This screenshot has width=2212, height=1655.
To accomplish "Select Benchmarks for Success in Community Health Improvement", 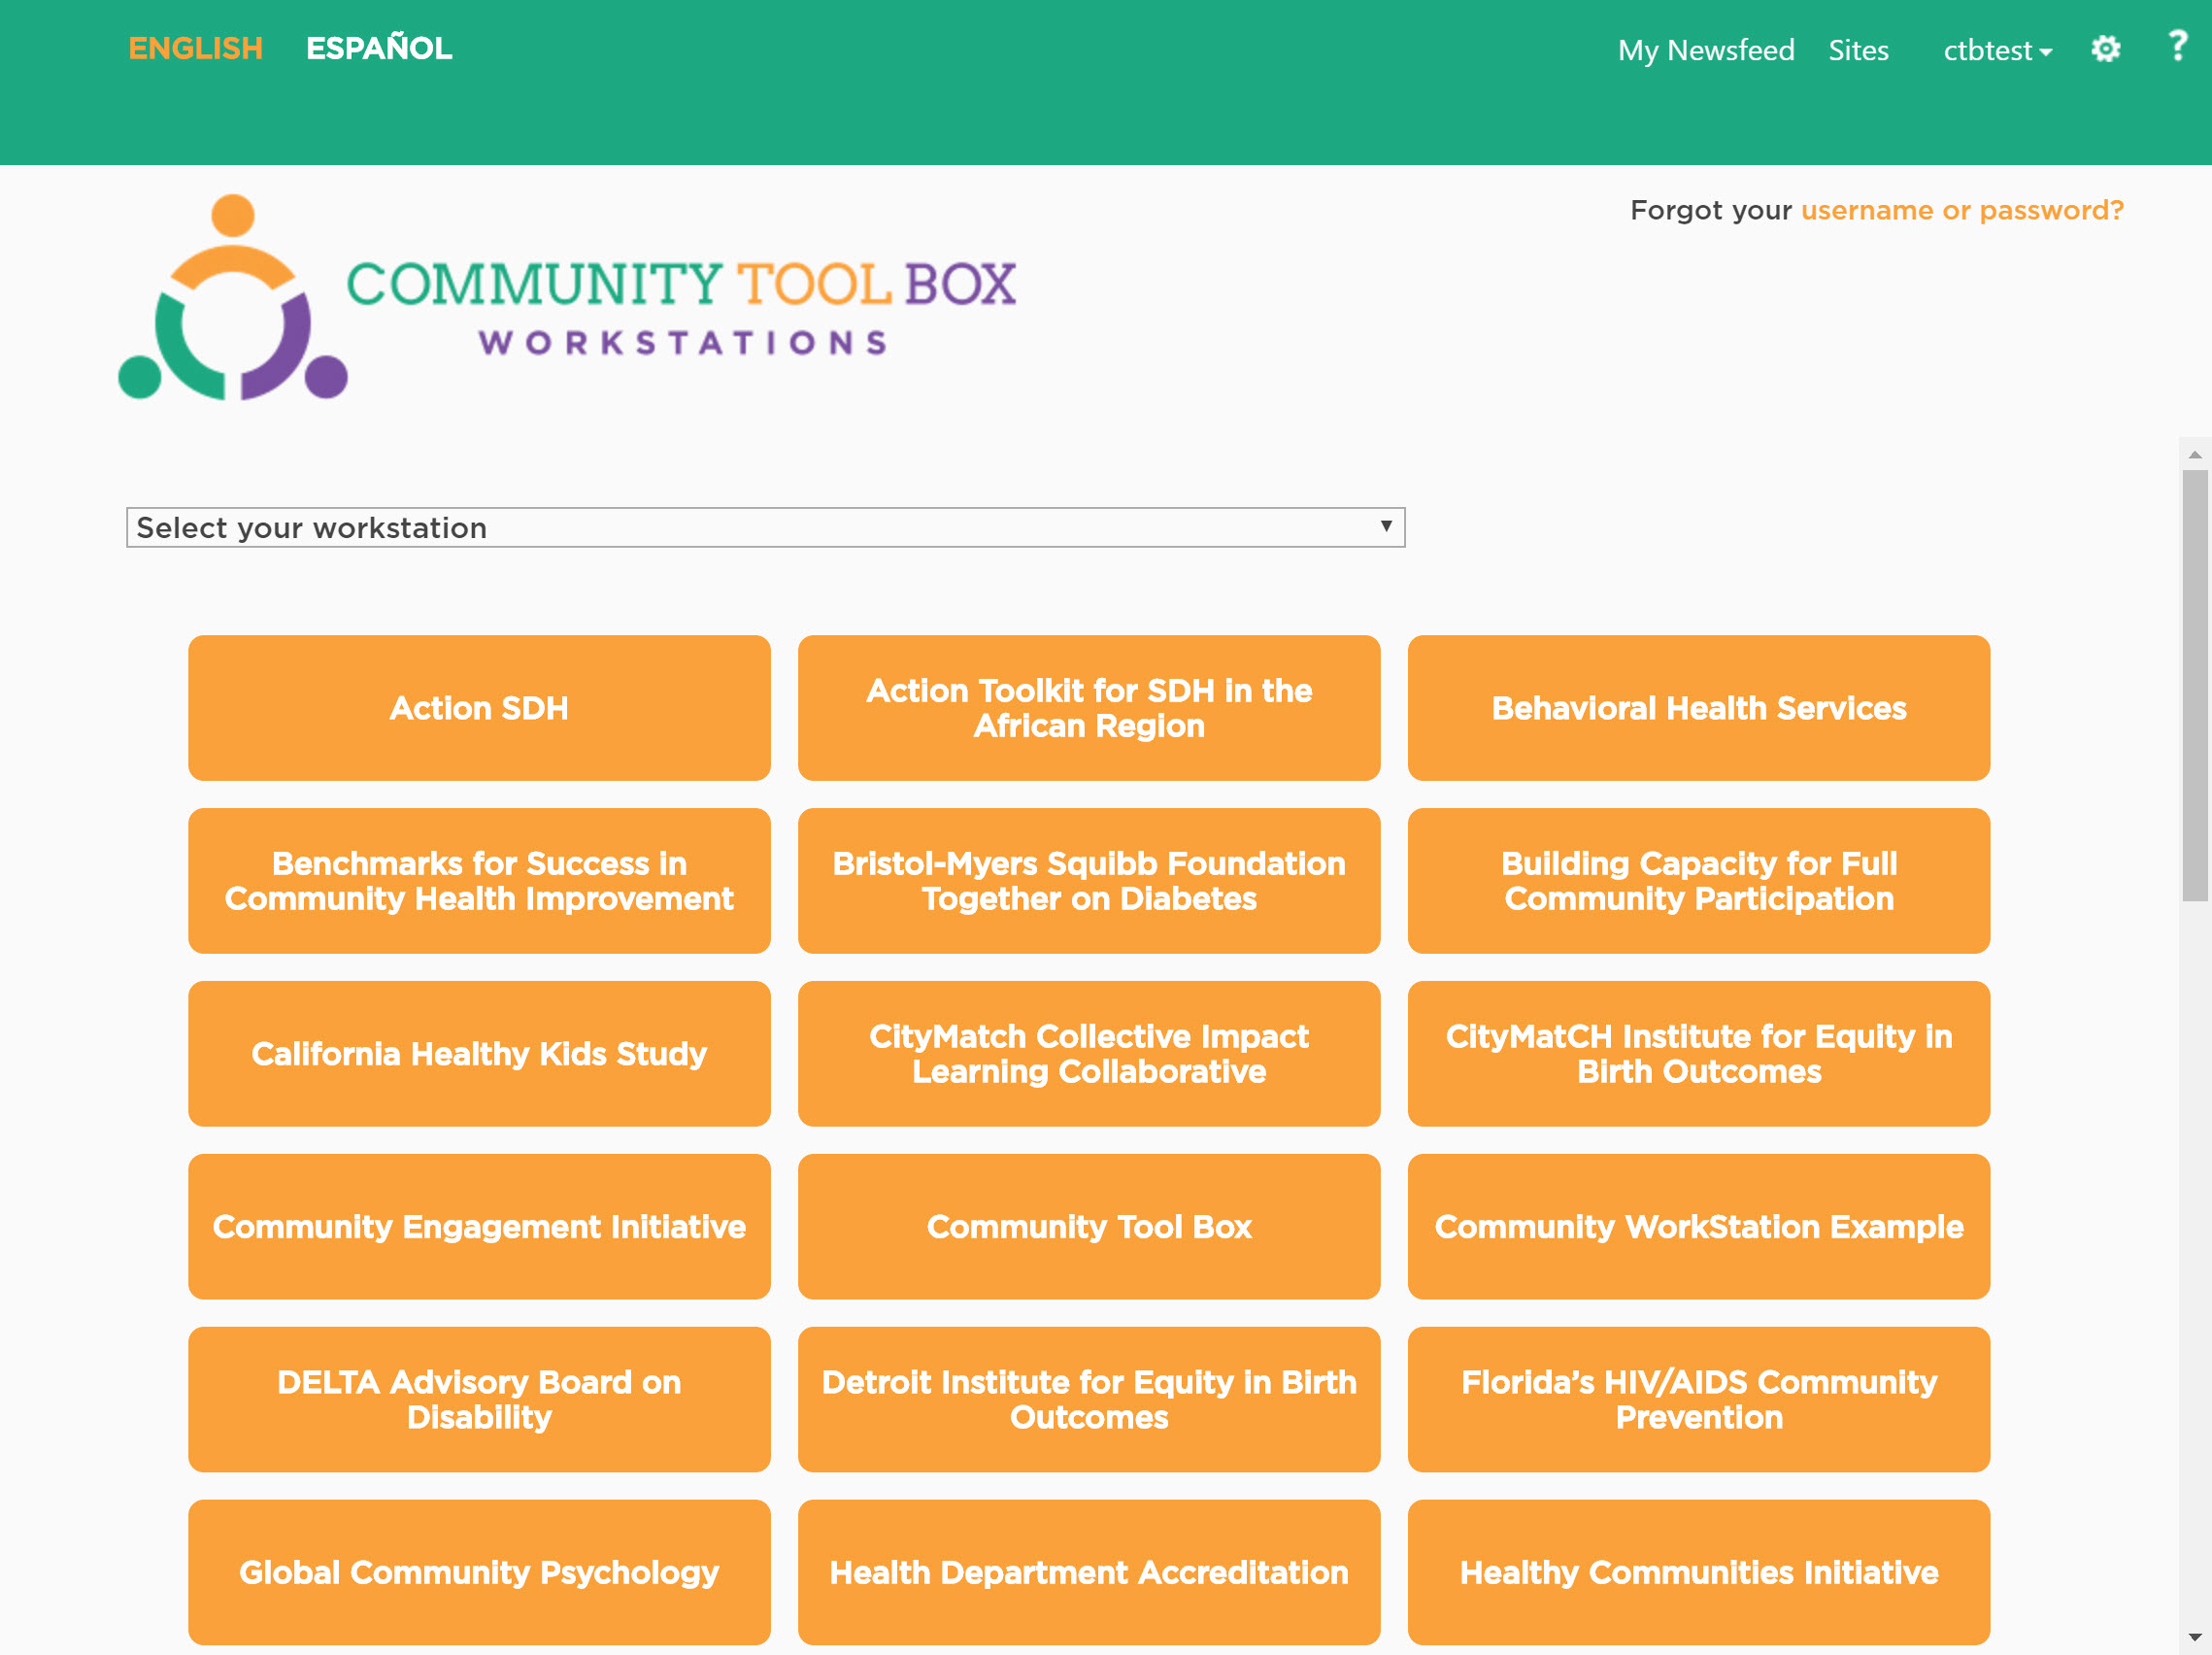I will point(479,881).
